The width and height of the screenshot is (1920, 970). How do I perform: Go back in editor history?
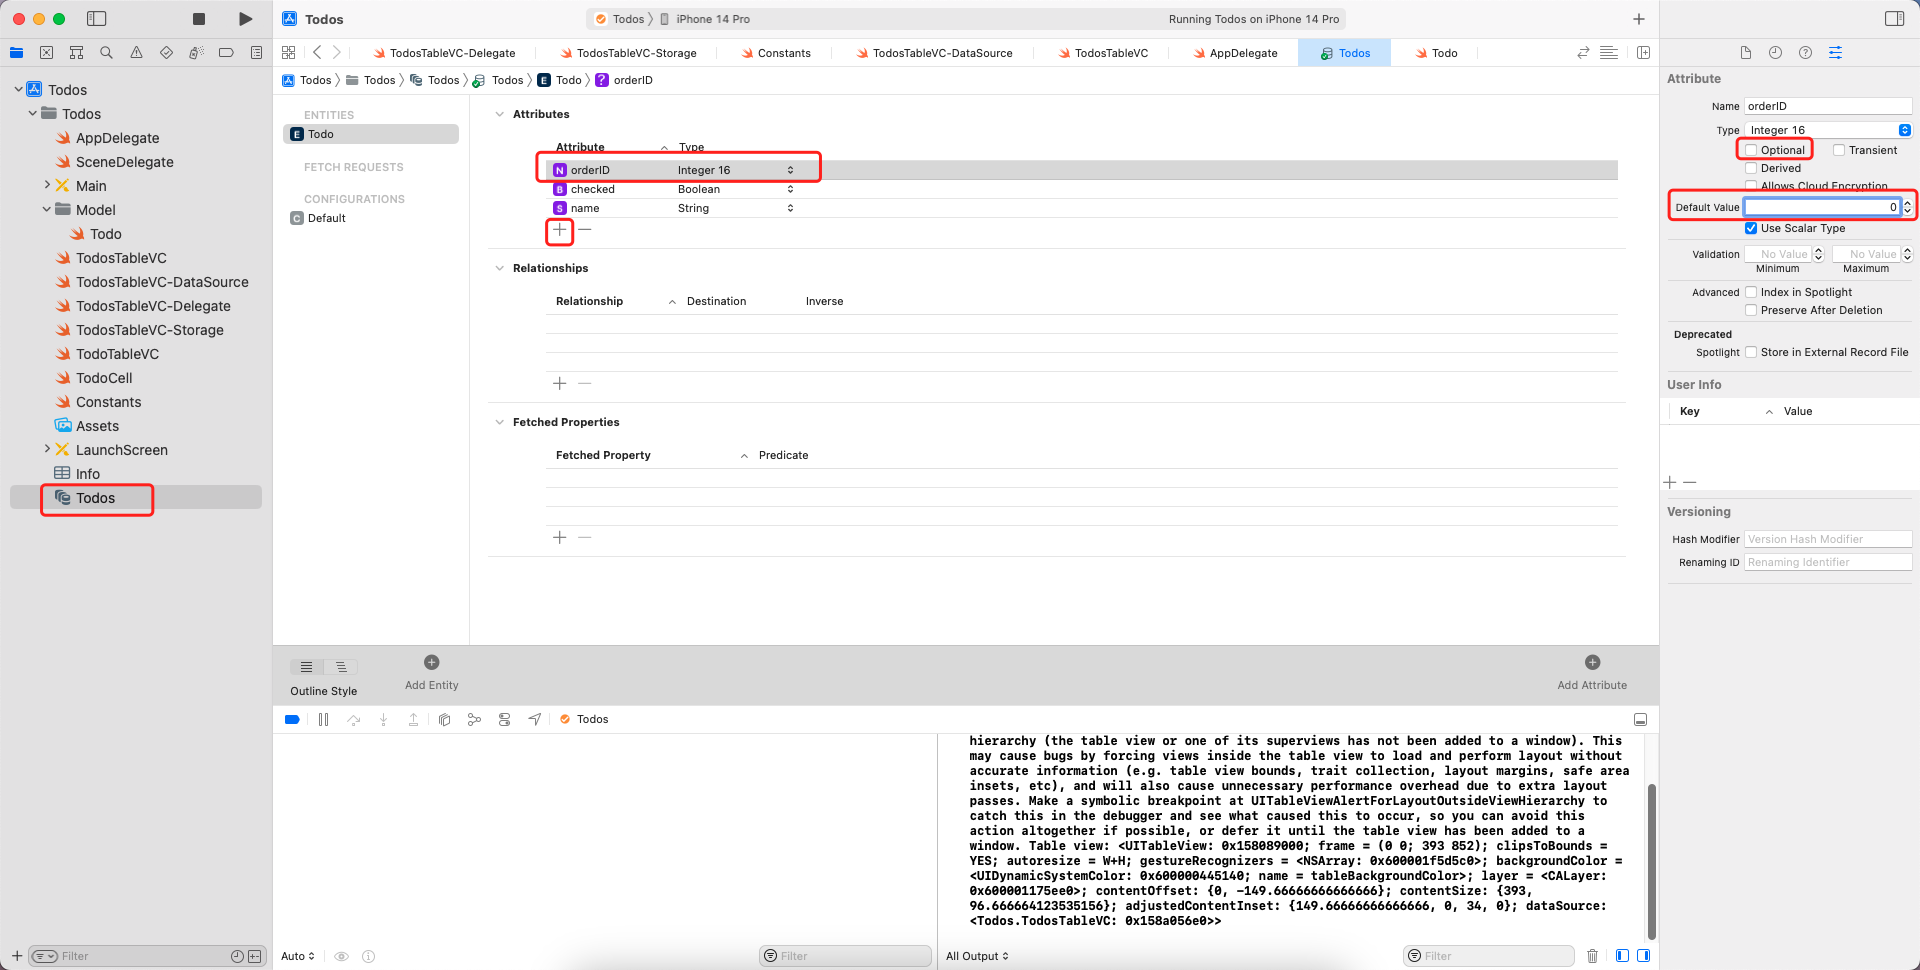(x=317, y=53)
